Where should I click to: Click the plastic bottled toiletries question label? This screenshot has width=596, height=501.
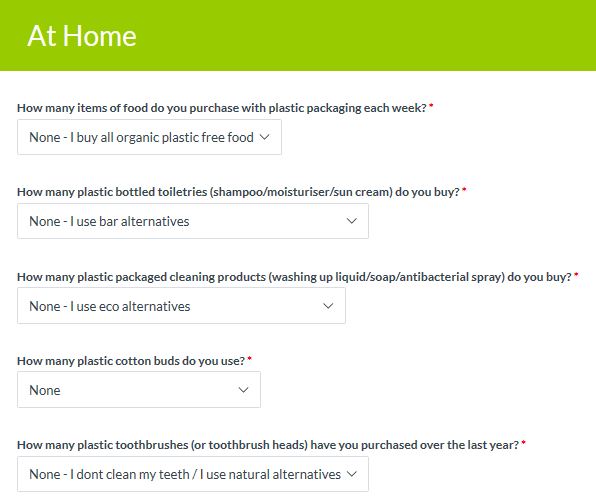[x=238, y=192]
